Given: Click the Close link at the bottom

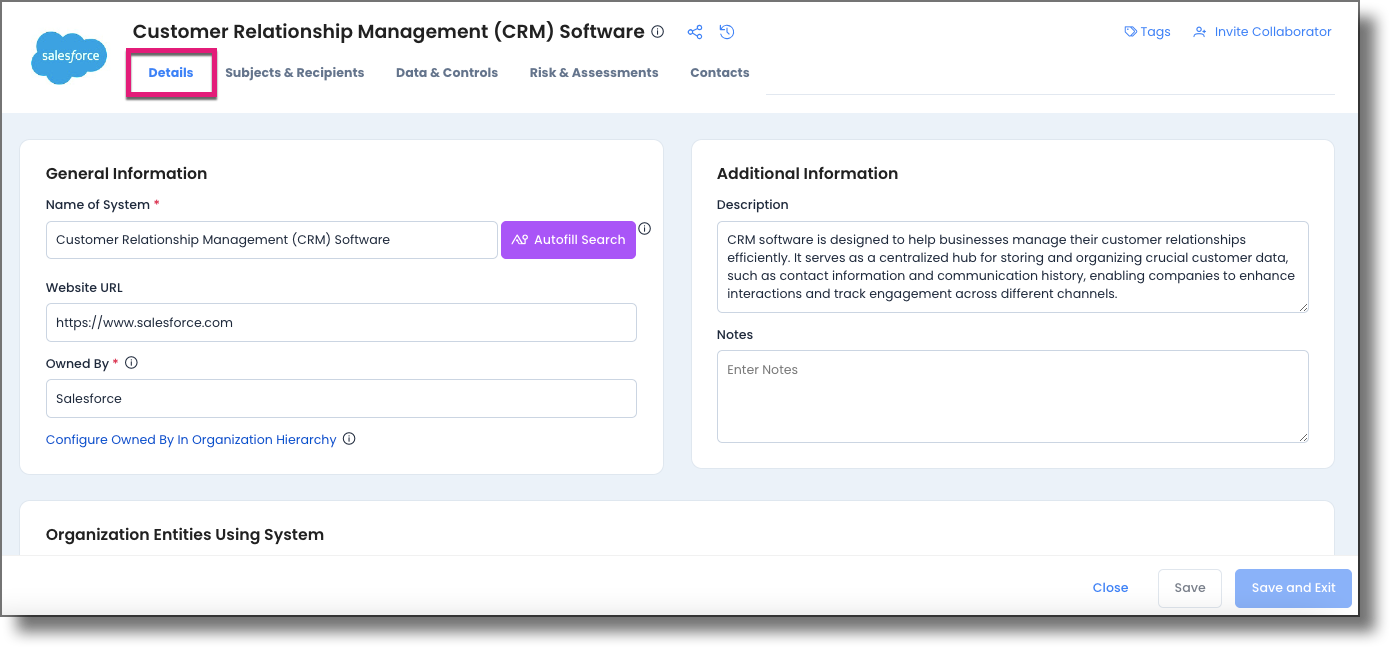Looking at the screenshot, I should (x=1110, y=588).
